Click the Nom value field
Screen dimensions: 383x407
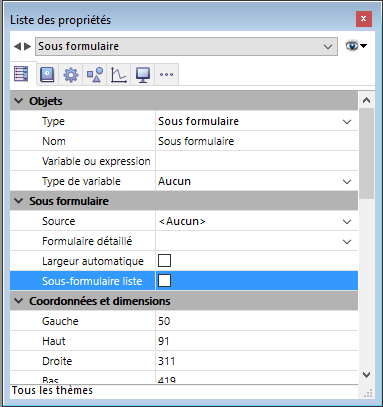(257, 141)
